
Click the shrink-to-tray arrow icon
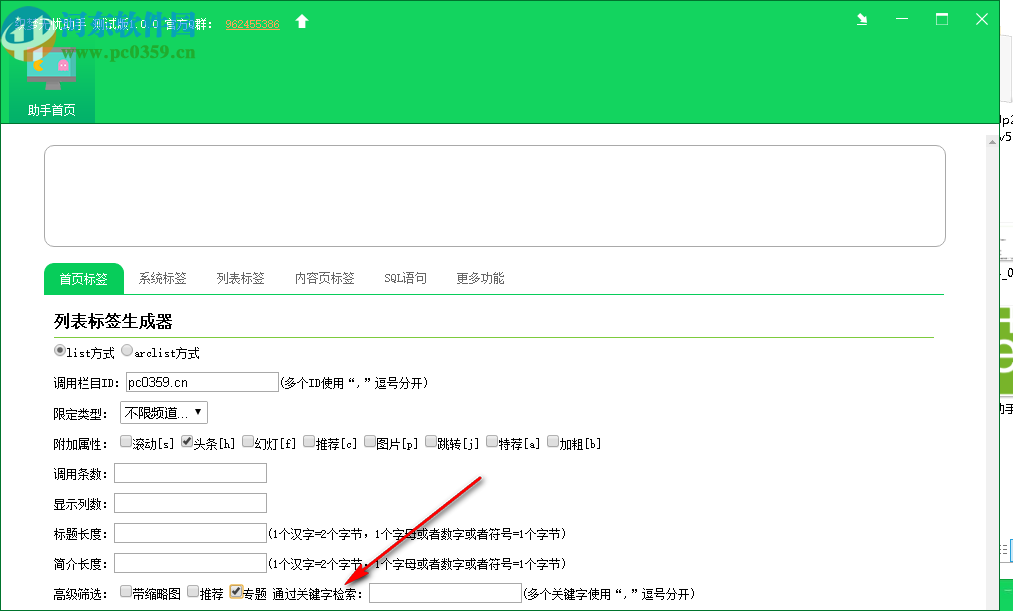click(x=862, y=19)
